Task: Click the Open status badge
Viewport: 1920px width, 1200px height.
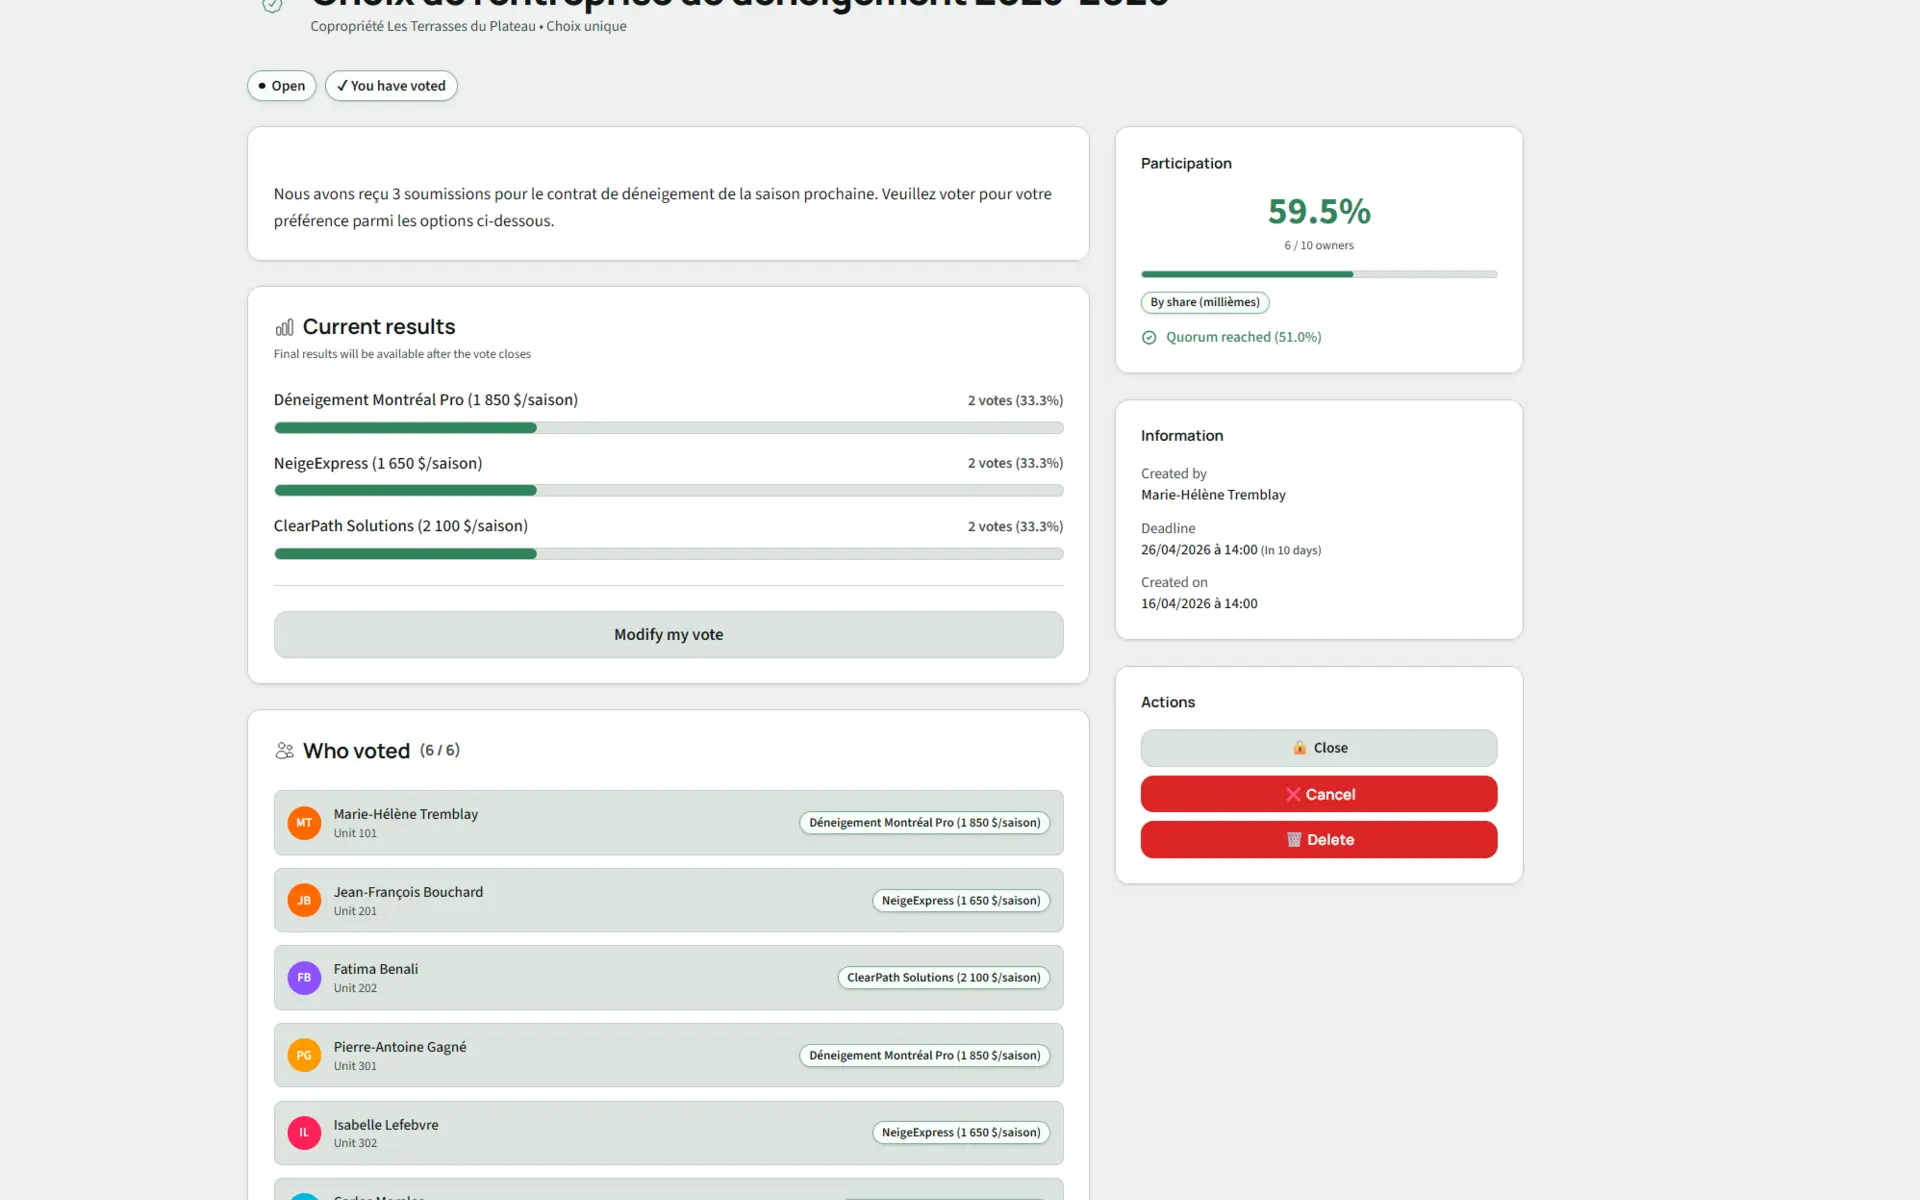Action: click(281, 86)
